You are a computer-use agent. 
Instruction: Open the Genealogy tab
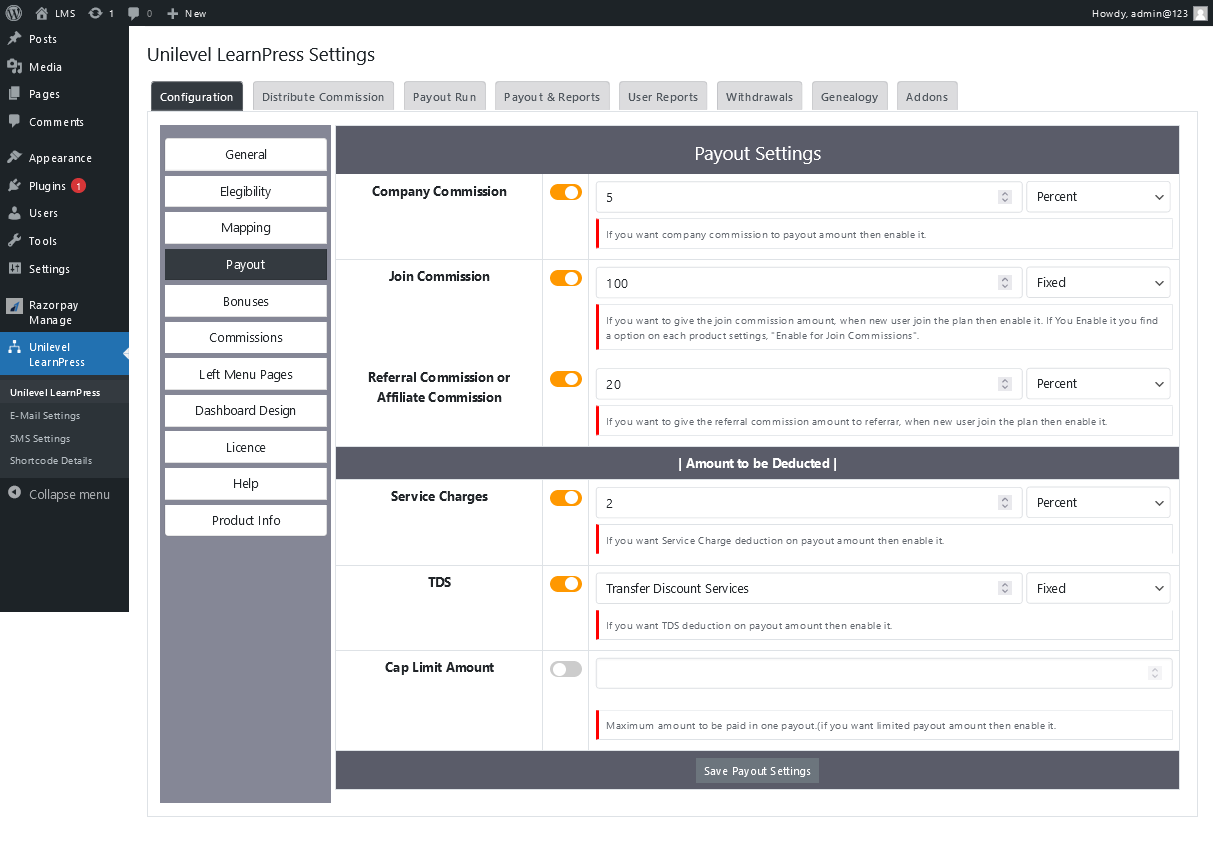click(849, 96)
